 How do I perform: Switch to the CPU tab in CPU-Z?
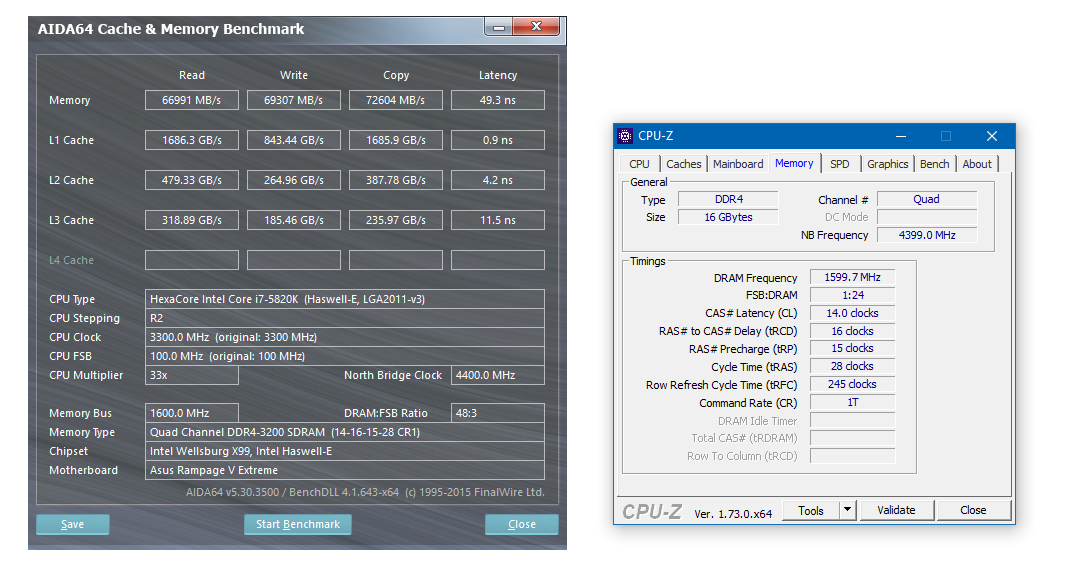point(639,164)
